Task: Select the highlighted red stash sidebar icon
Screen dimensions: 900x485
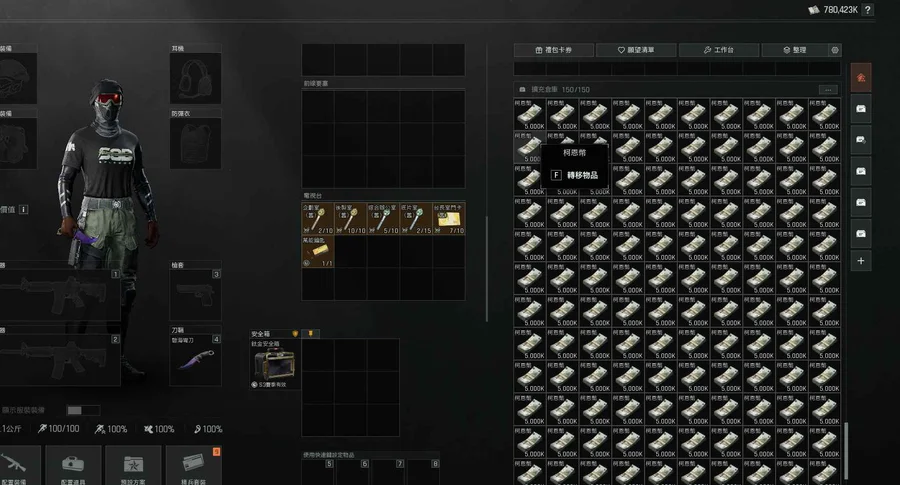Action: click(x=860, y=77)
